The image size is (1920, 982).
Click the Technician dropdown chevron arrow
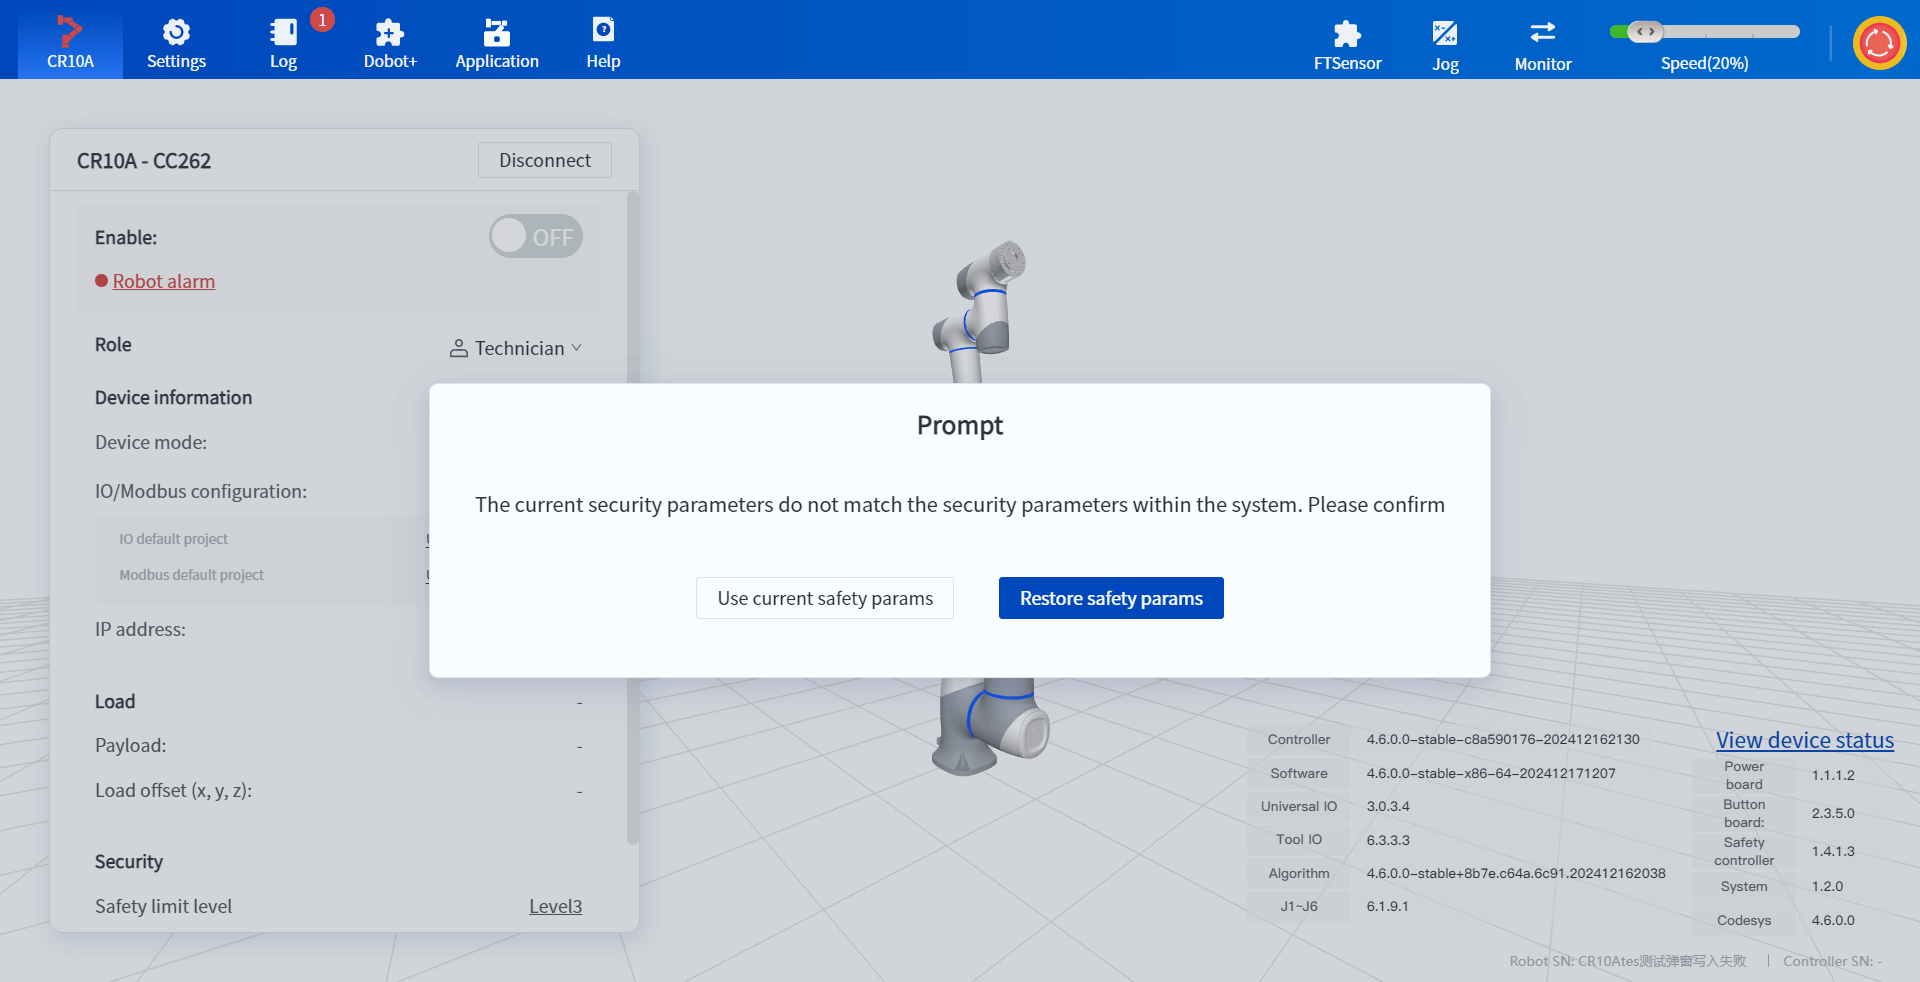coord(576,348)
